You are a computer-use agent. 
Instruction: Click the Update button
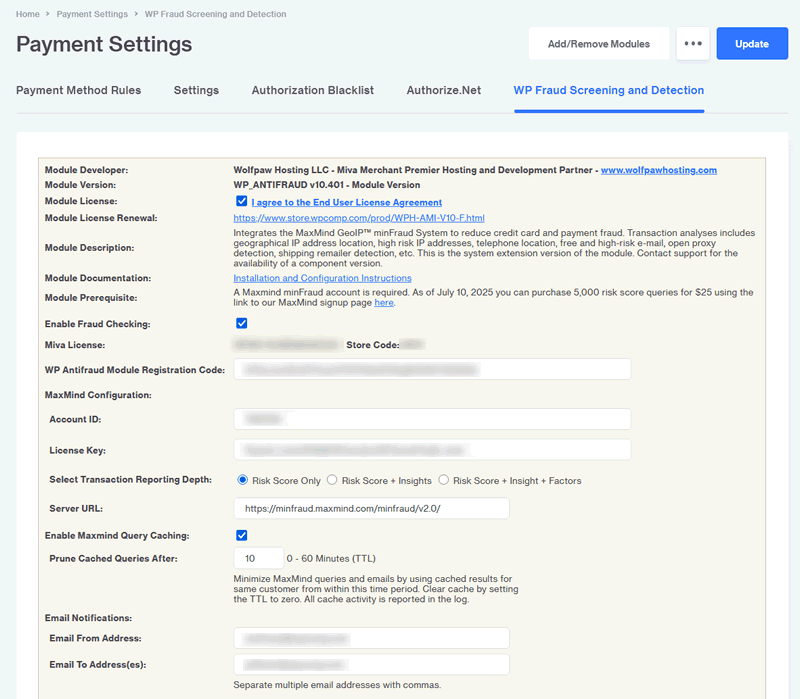(752, 44)
